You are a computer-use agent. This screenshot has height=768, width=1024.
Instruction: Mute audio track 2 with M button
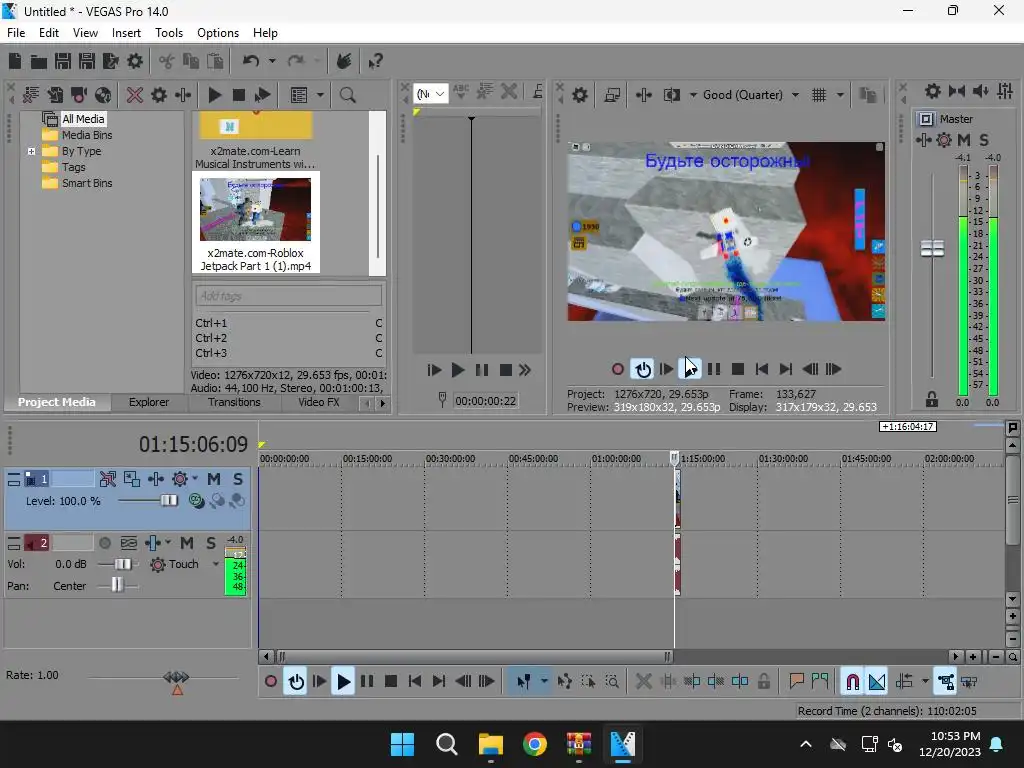point(187,543)
